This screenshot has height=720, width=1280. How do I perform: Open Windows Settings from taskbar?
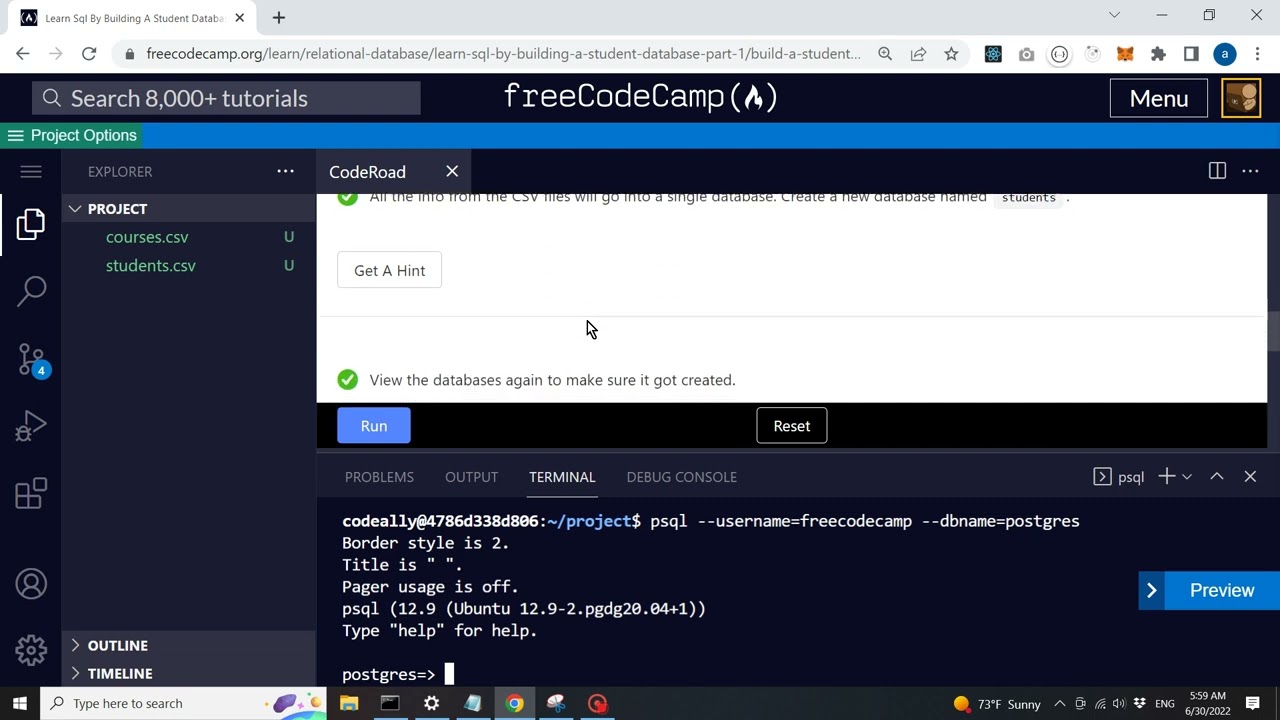[x=431, y=703]
